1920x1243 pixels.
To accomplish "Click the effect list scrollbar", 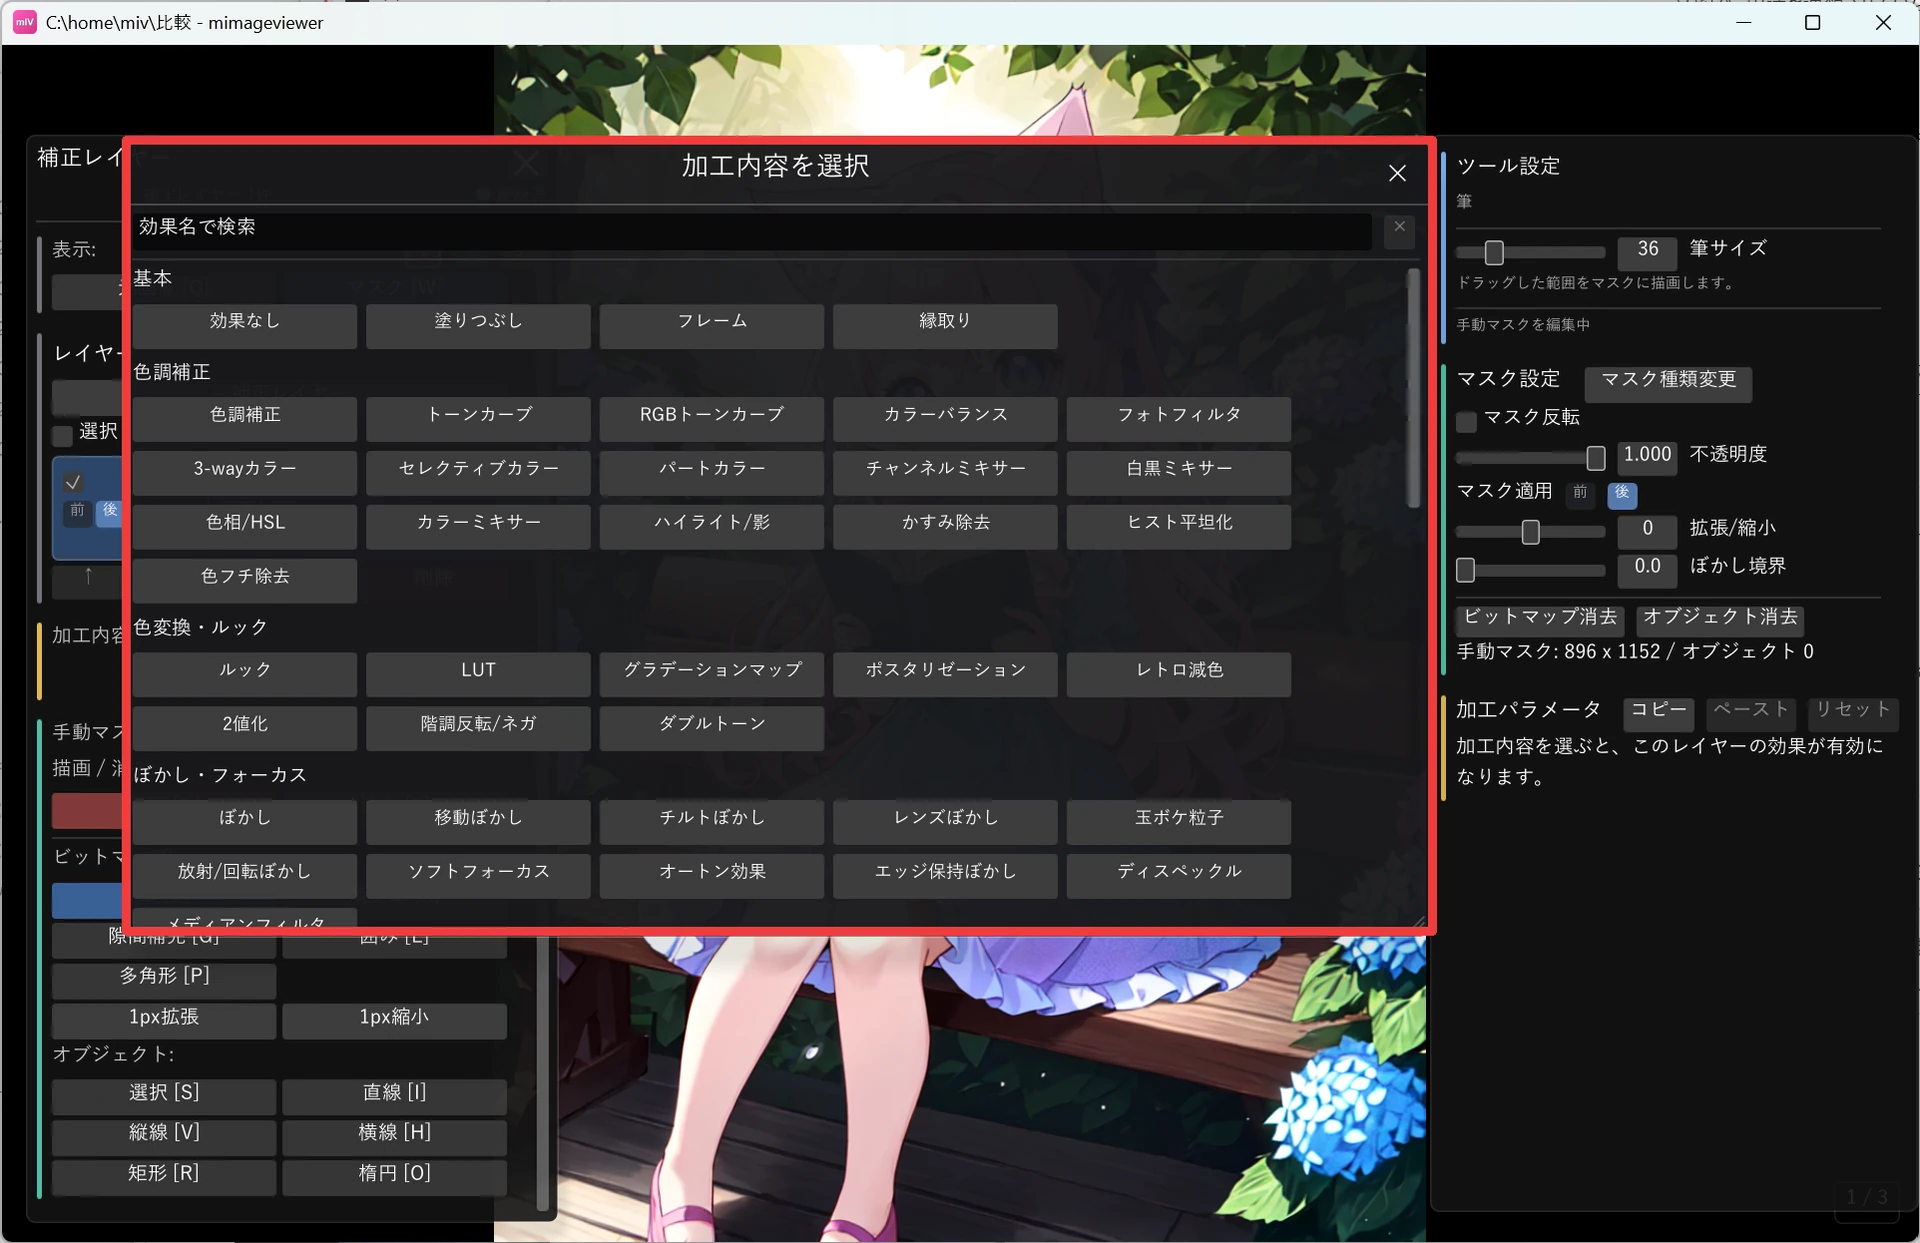I will (1413, 388).
